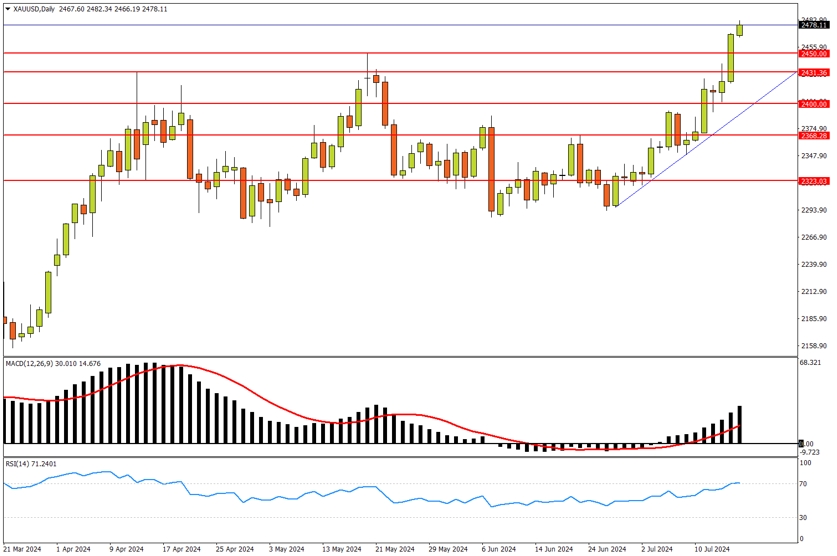The width and height of the screenshot is (837, 556).
Task: Click the 2158.90 price on the axis
Action: click(815, 346)
